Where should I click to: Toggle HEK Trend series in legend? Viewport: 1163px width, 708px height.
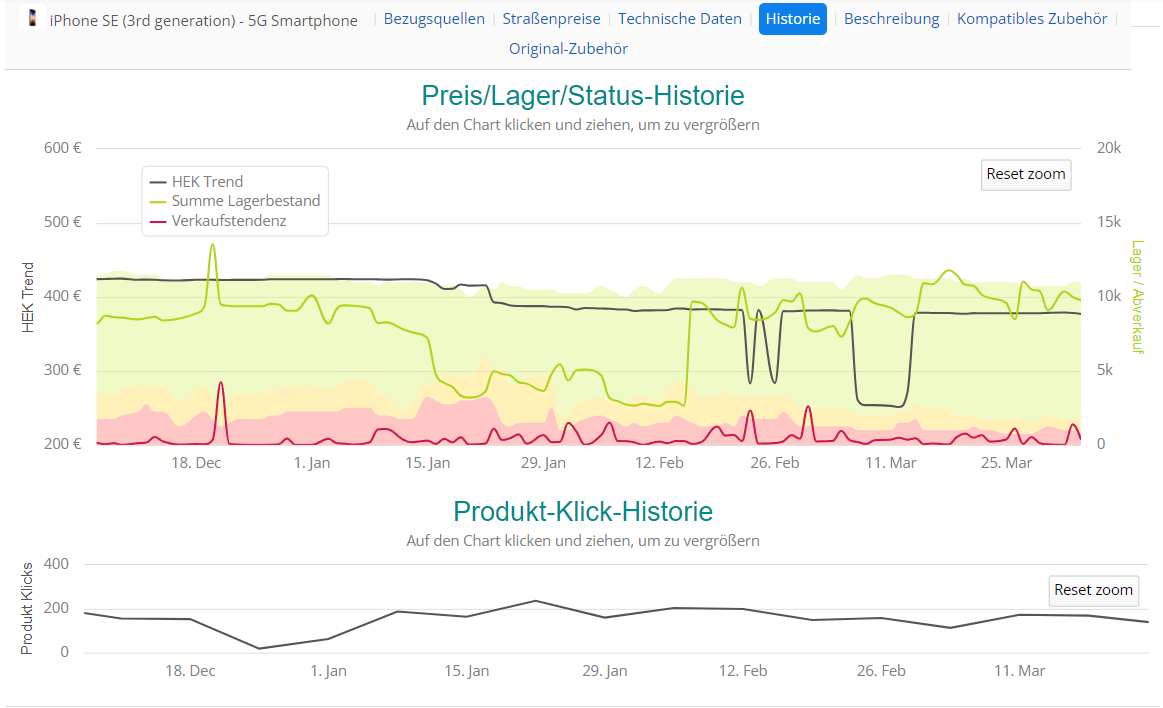pos(207,182)
